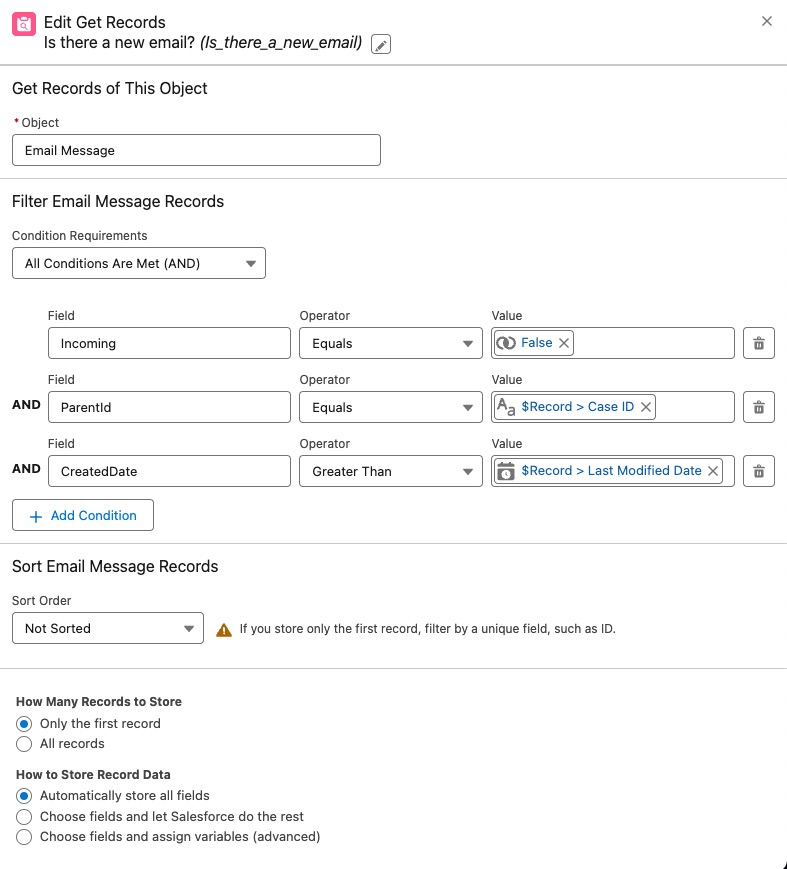Click the pencil icon to edit label
Screen dimensions: 787x869
click(381, 44)
